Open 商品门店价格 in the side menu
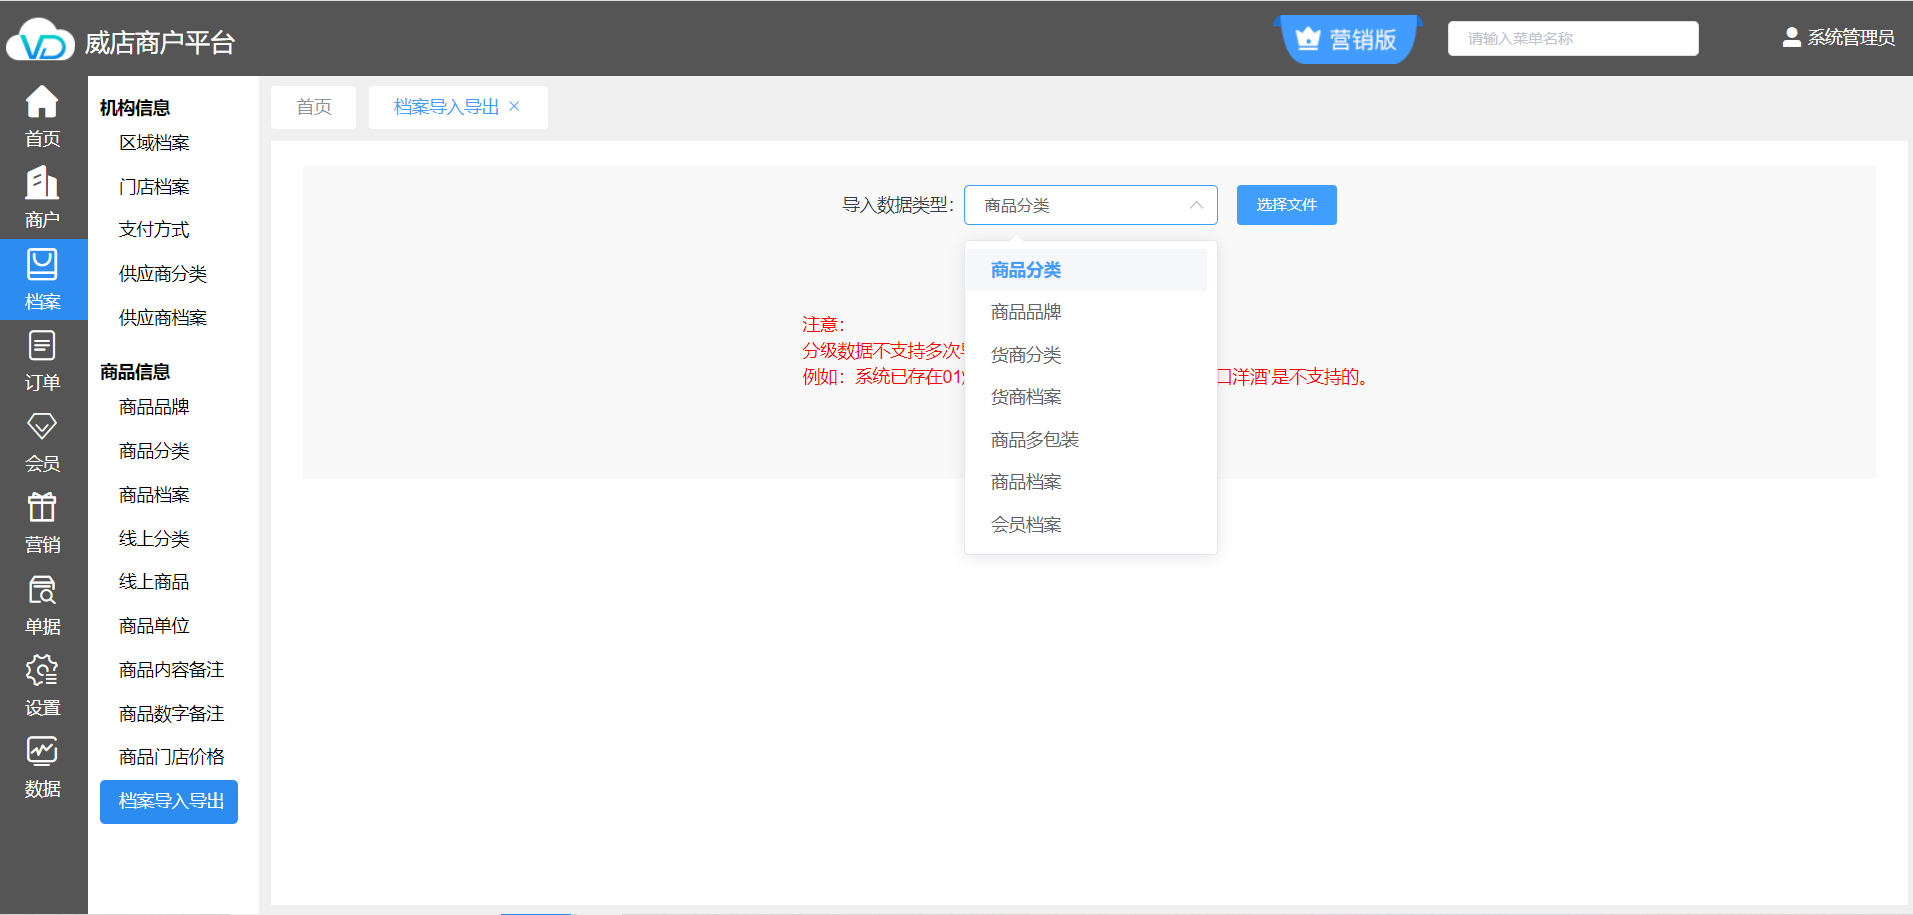Screen dimensions: 1913x915 [171, 757]
